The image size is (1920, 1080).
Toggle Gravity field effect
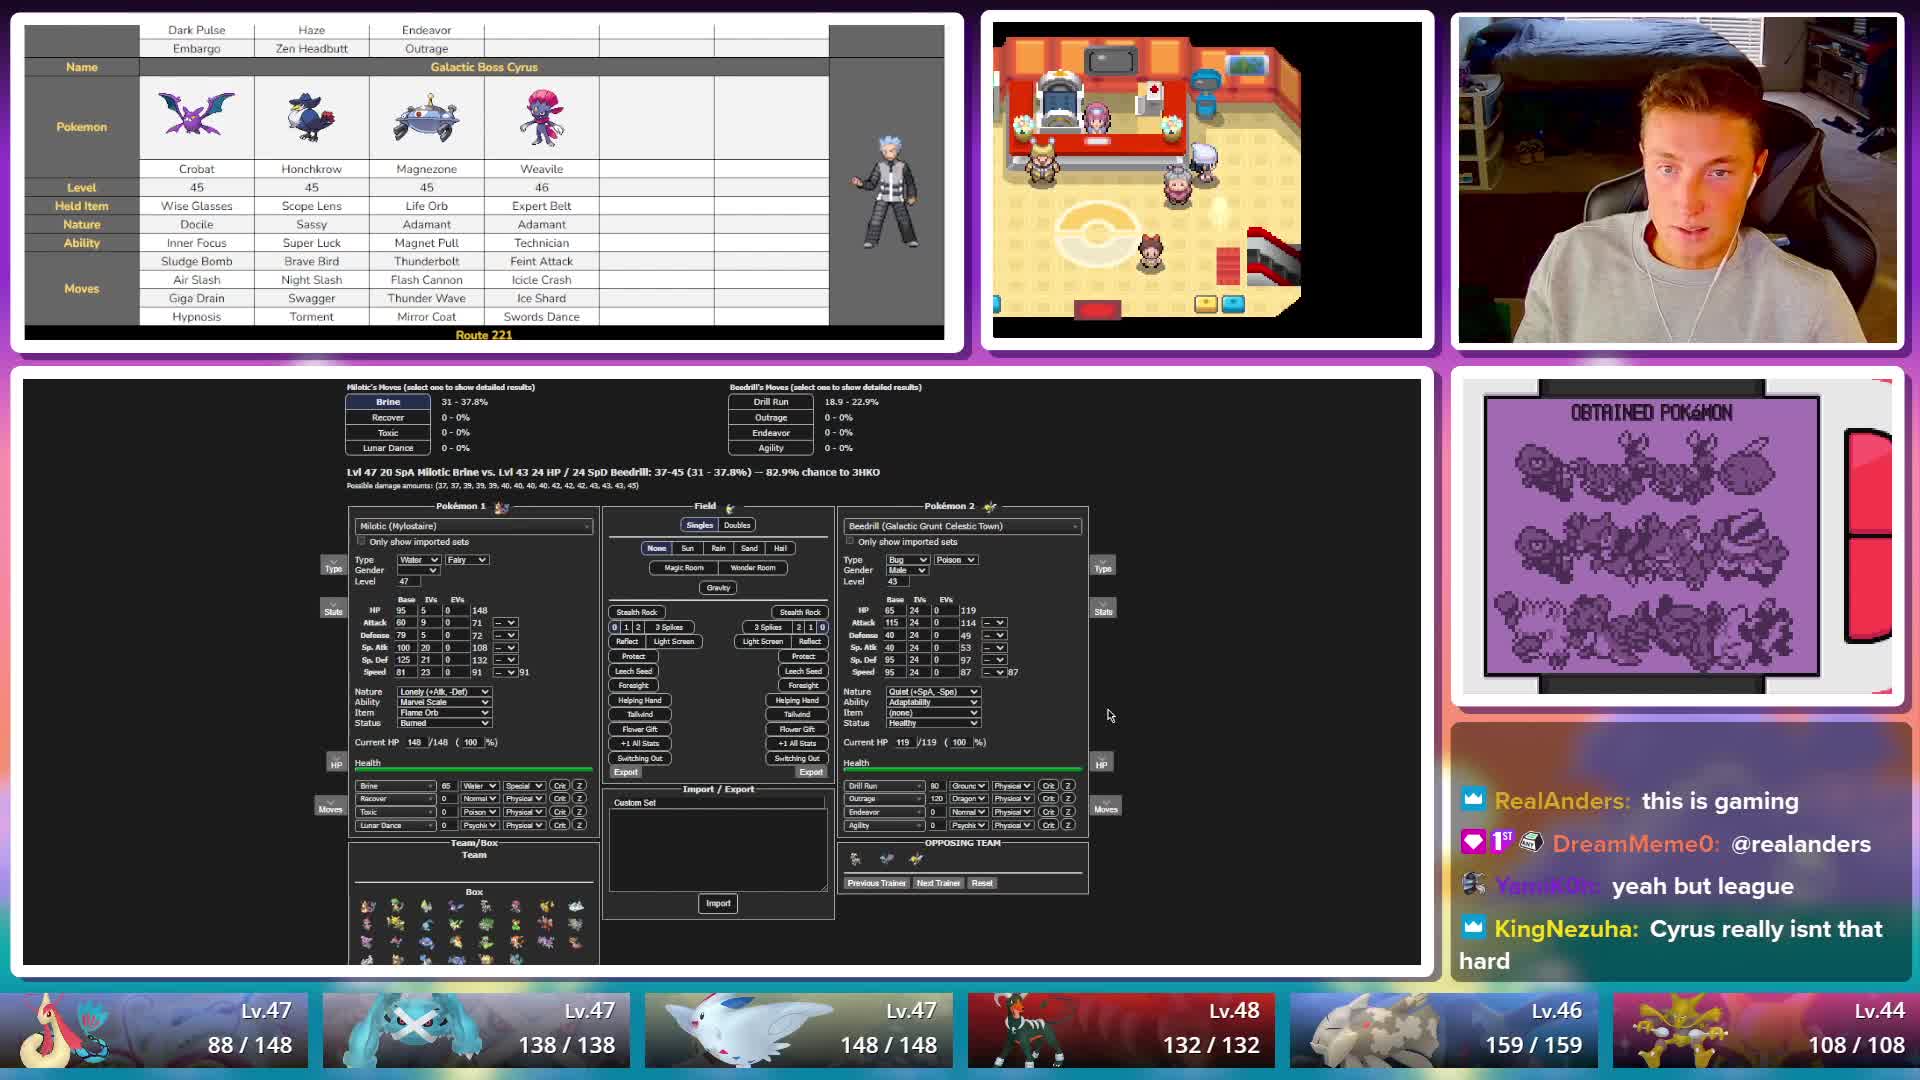(718, 588)
